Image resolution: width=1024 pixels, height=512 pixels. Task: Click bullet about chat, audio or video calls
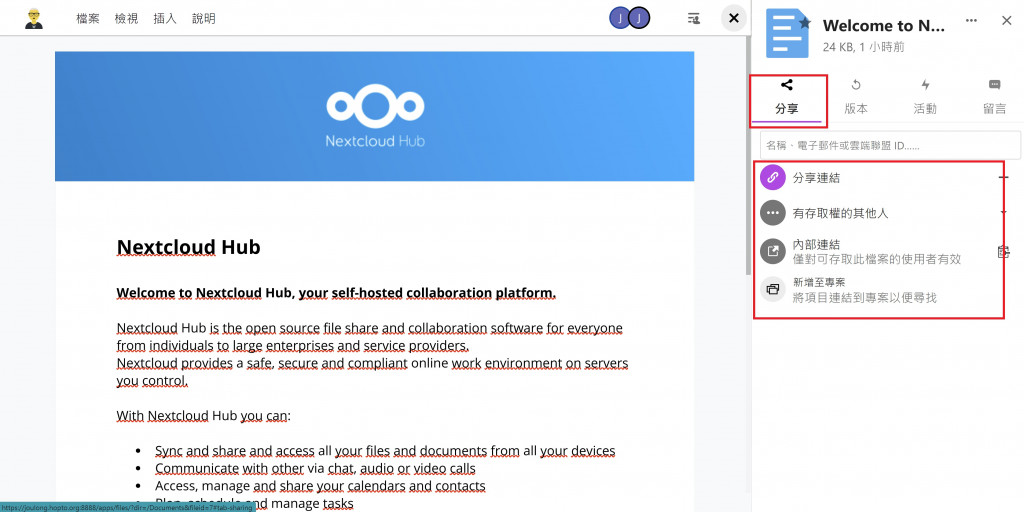point(315,468)
